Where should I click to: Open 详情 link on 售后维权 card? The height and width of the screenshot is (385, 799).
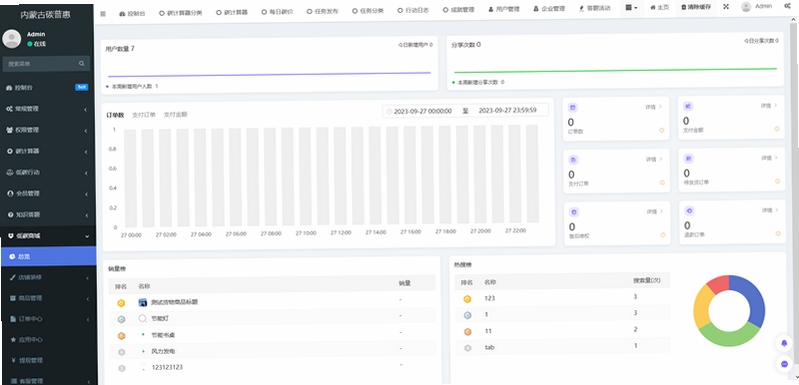click(654, 212)
